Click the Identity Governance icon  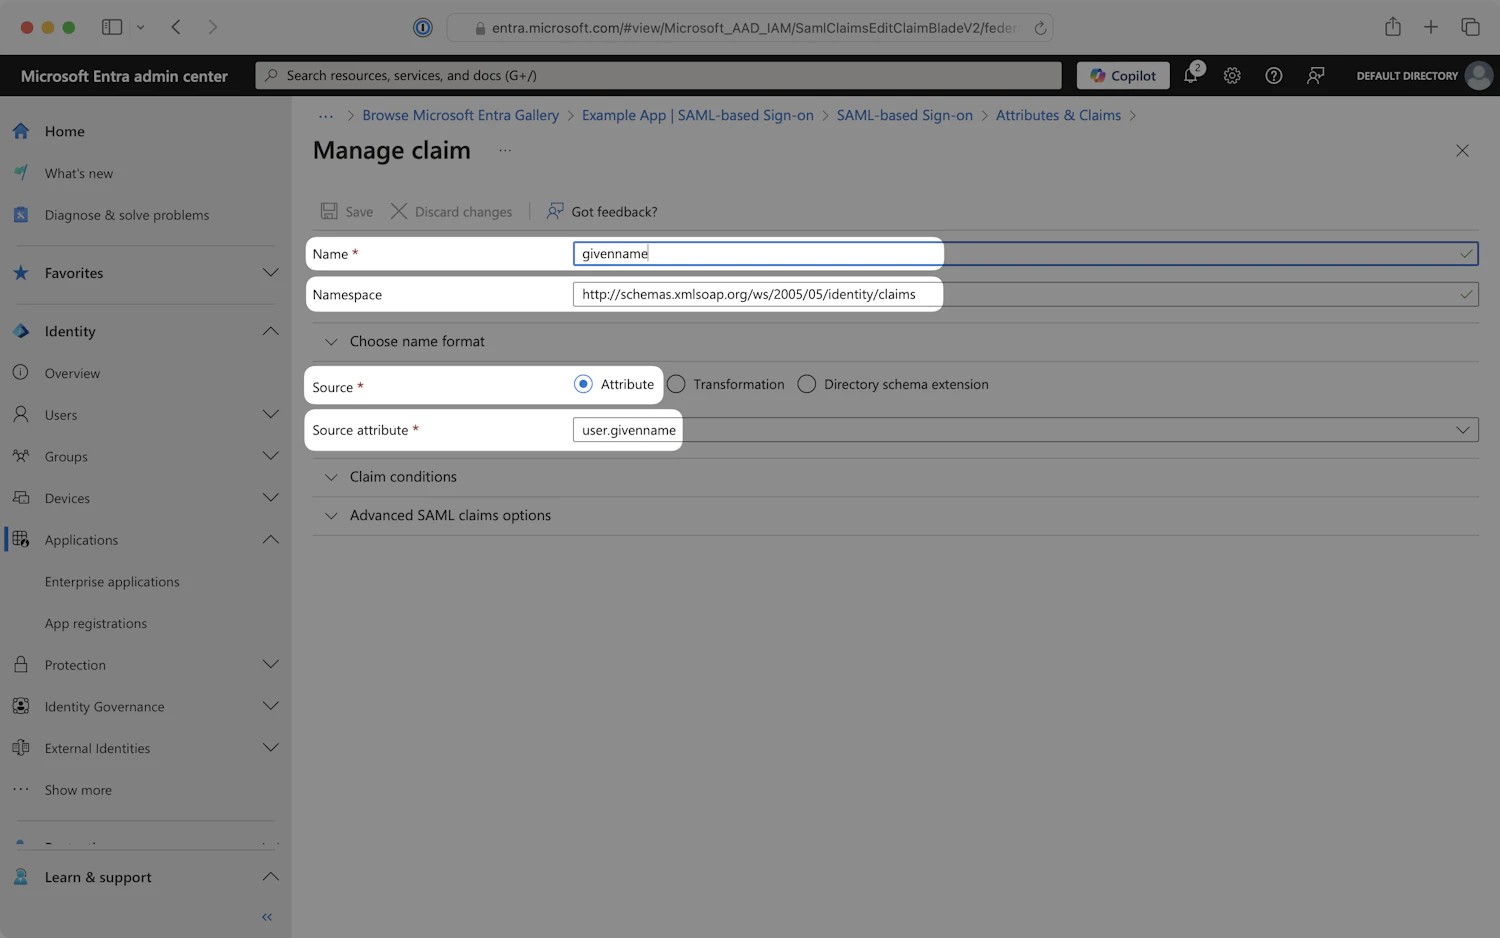tap(21, 706)
